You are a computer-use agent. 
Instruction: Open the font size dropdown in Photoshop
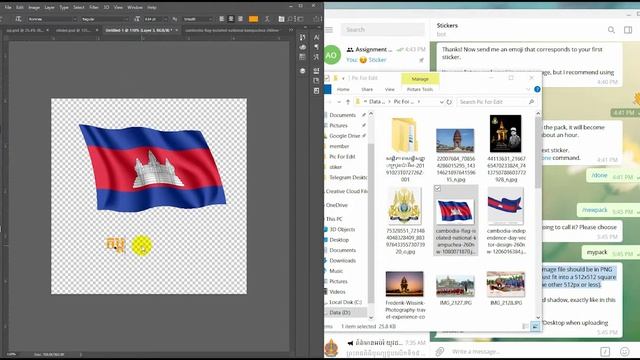pyautogui.click(x=155, y=19)
